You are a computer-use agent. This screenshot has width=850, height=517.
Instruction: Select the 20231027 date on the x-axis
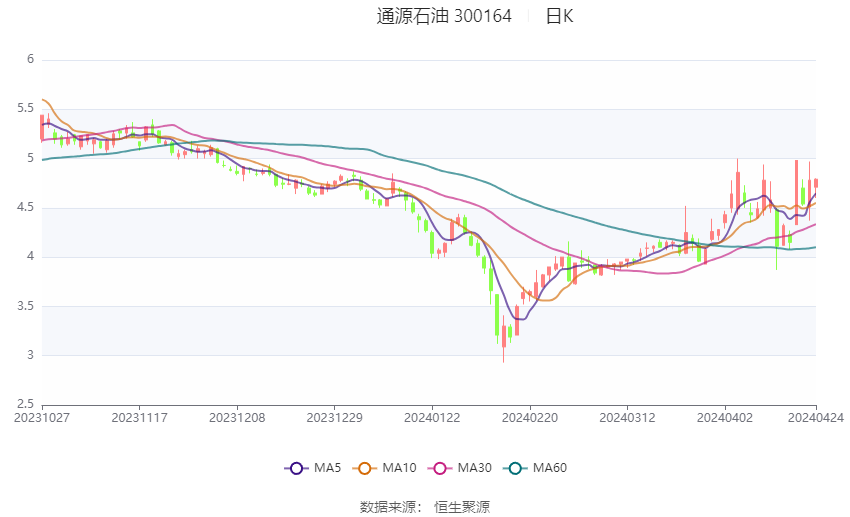(42, 417)
